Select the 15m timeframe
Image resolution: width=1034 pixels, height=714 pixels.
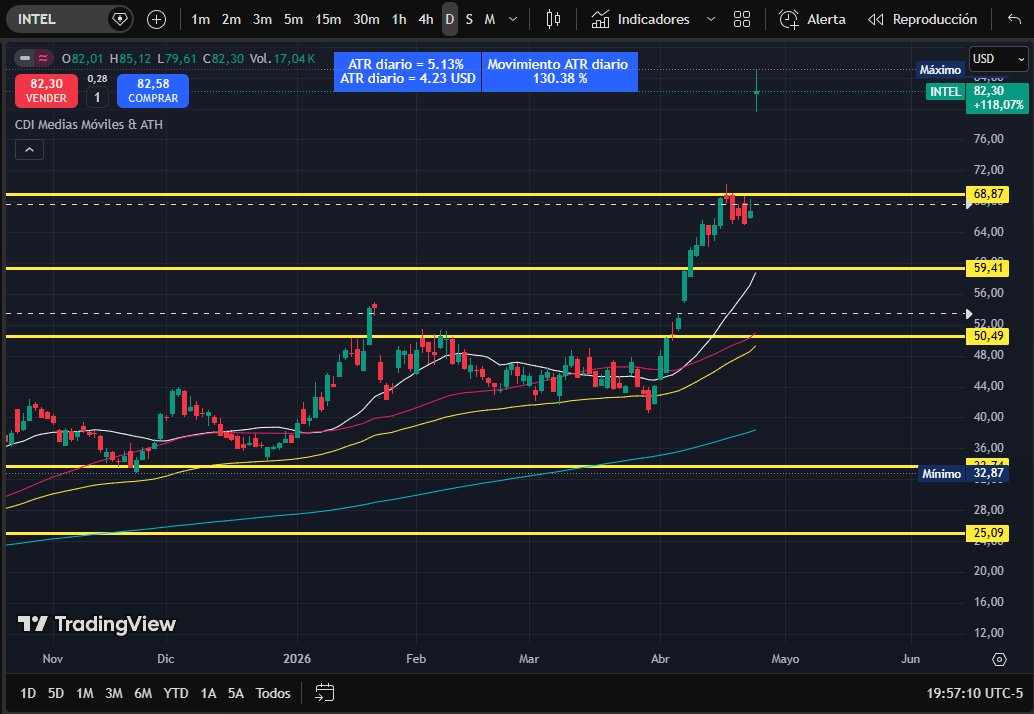[328, 20]
